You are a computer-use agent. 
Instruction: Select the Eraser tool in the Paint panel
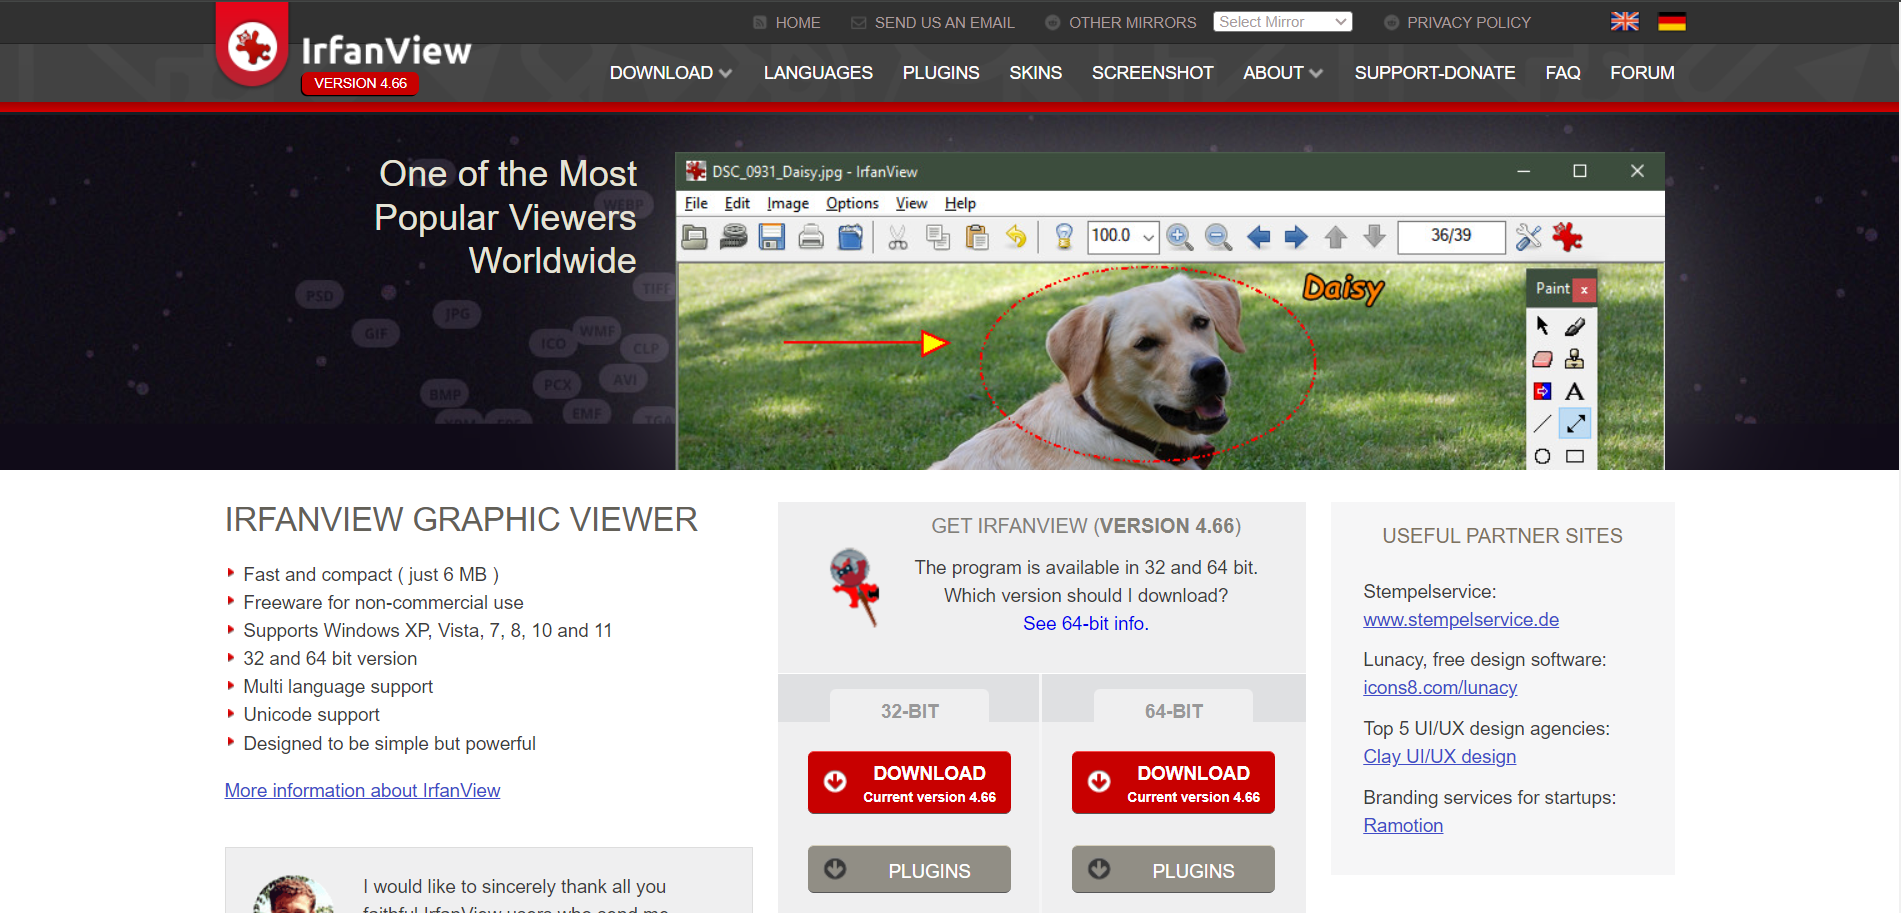coord(1541,358)
